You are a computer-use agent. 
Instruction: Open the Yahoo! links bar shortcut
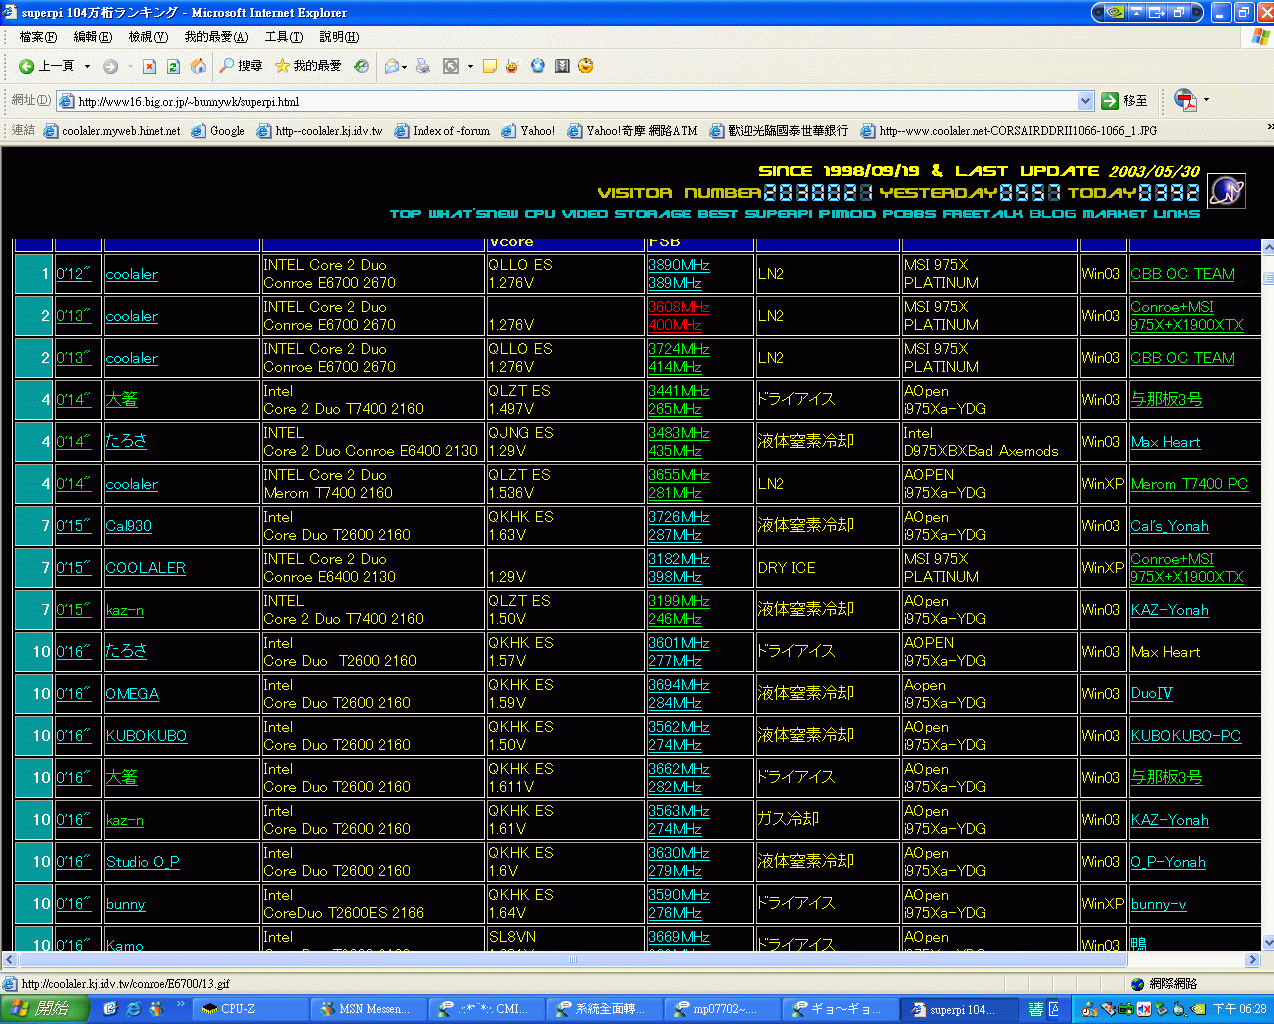[528, 131]
